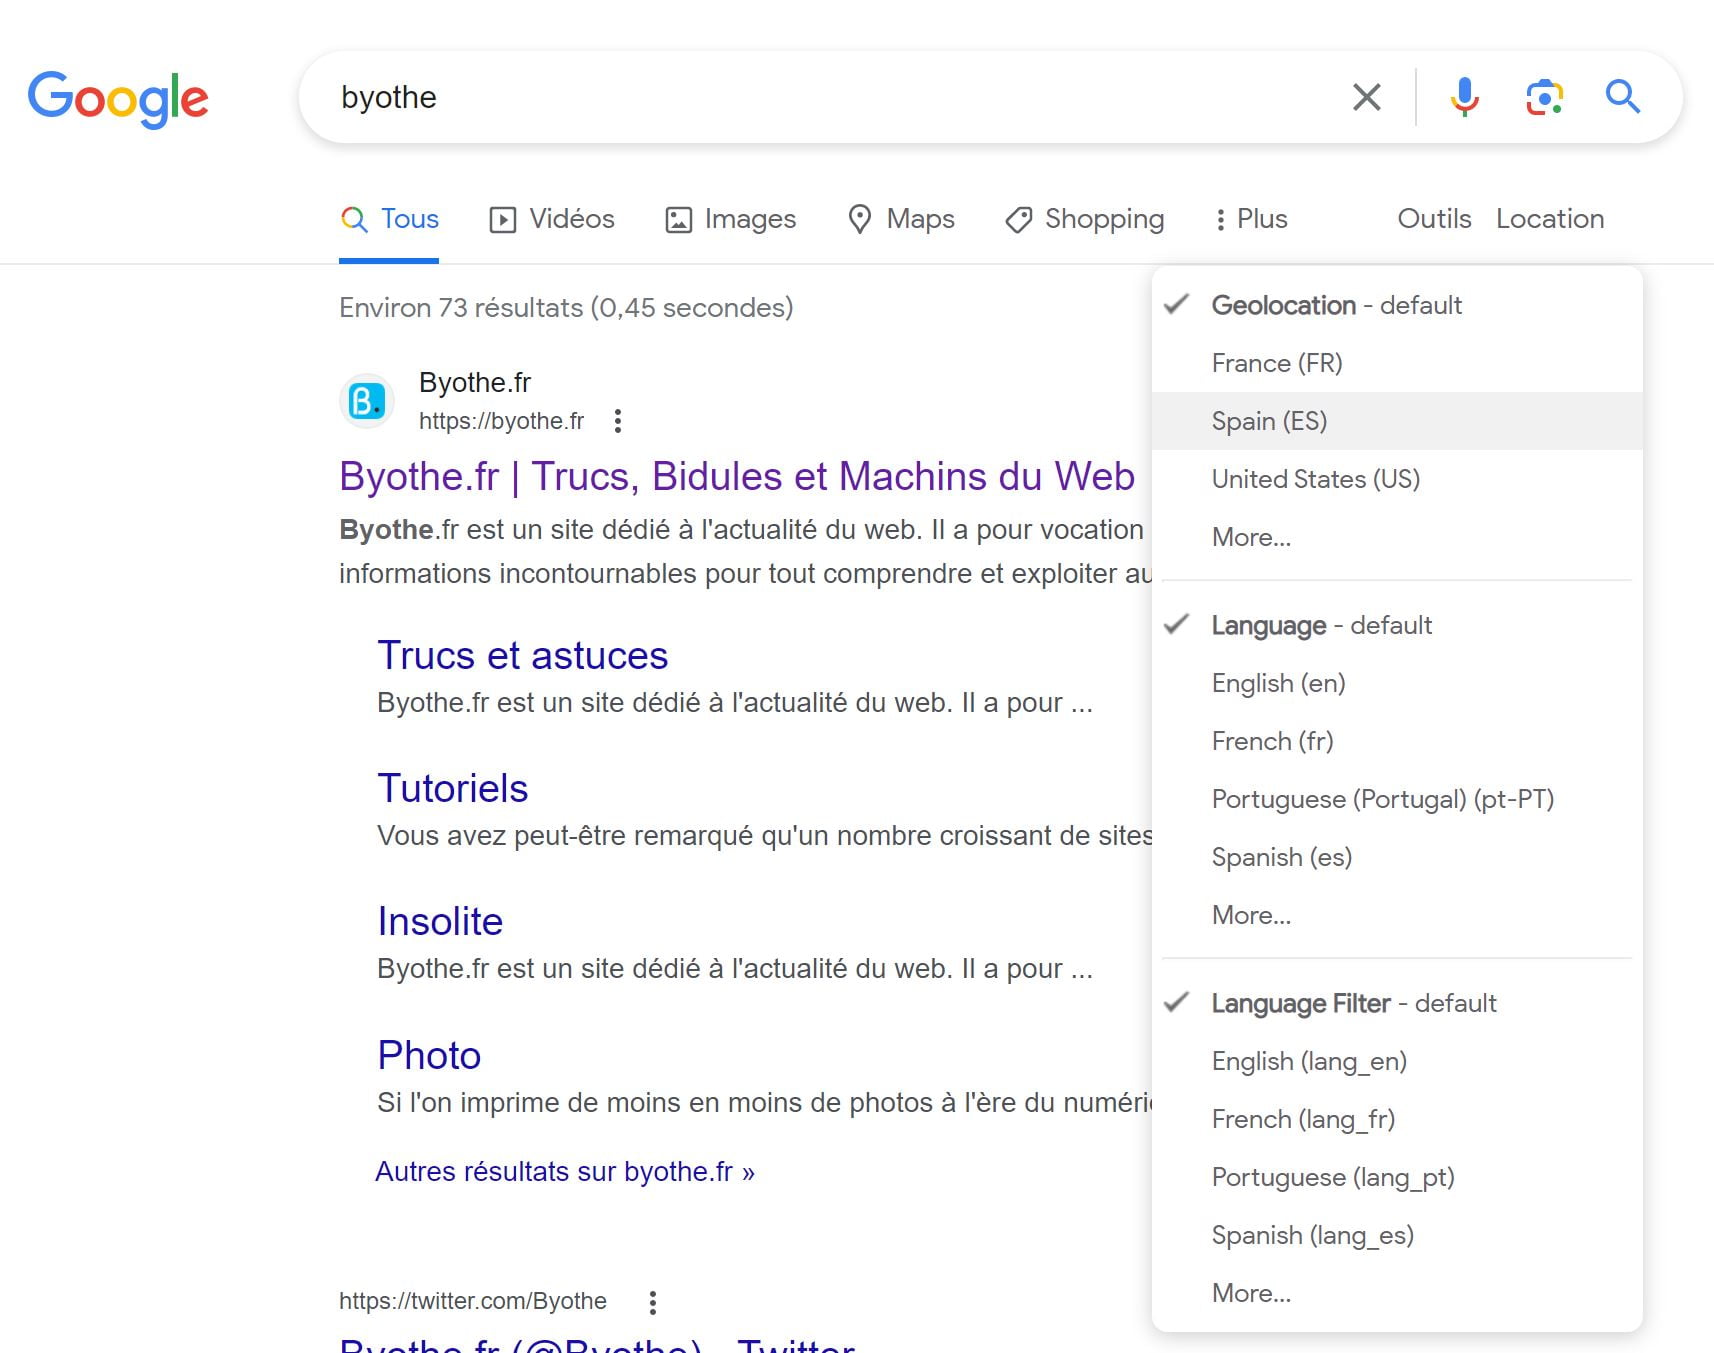Open the Outils options
The height and width of the screenshot is (1353, 1714).
(x=1434, y=219)
